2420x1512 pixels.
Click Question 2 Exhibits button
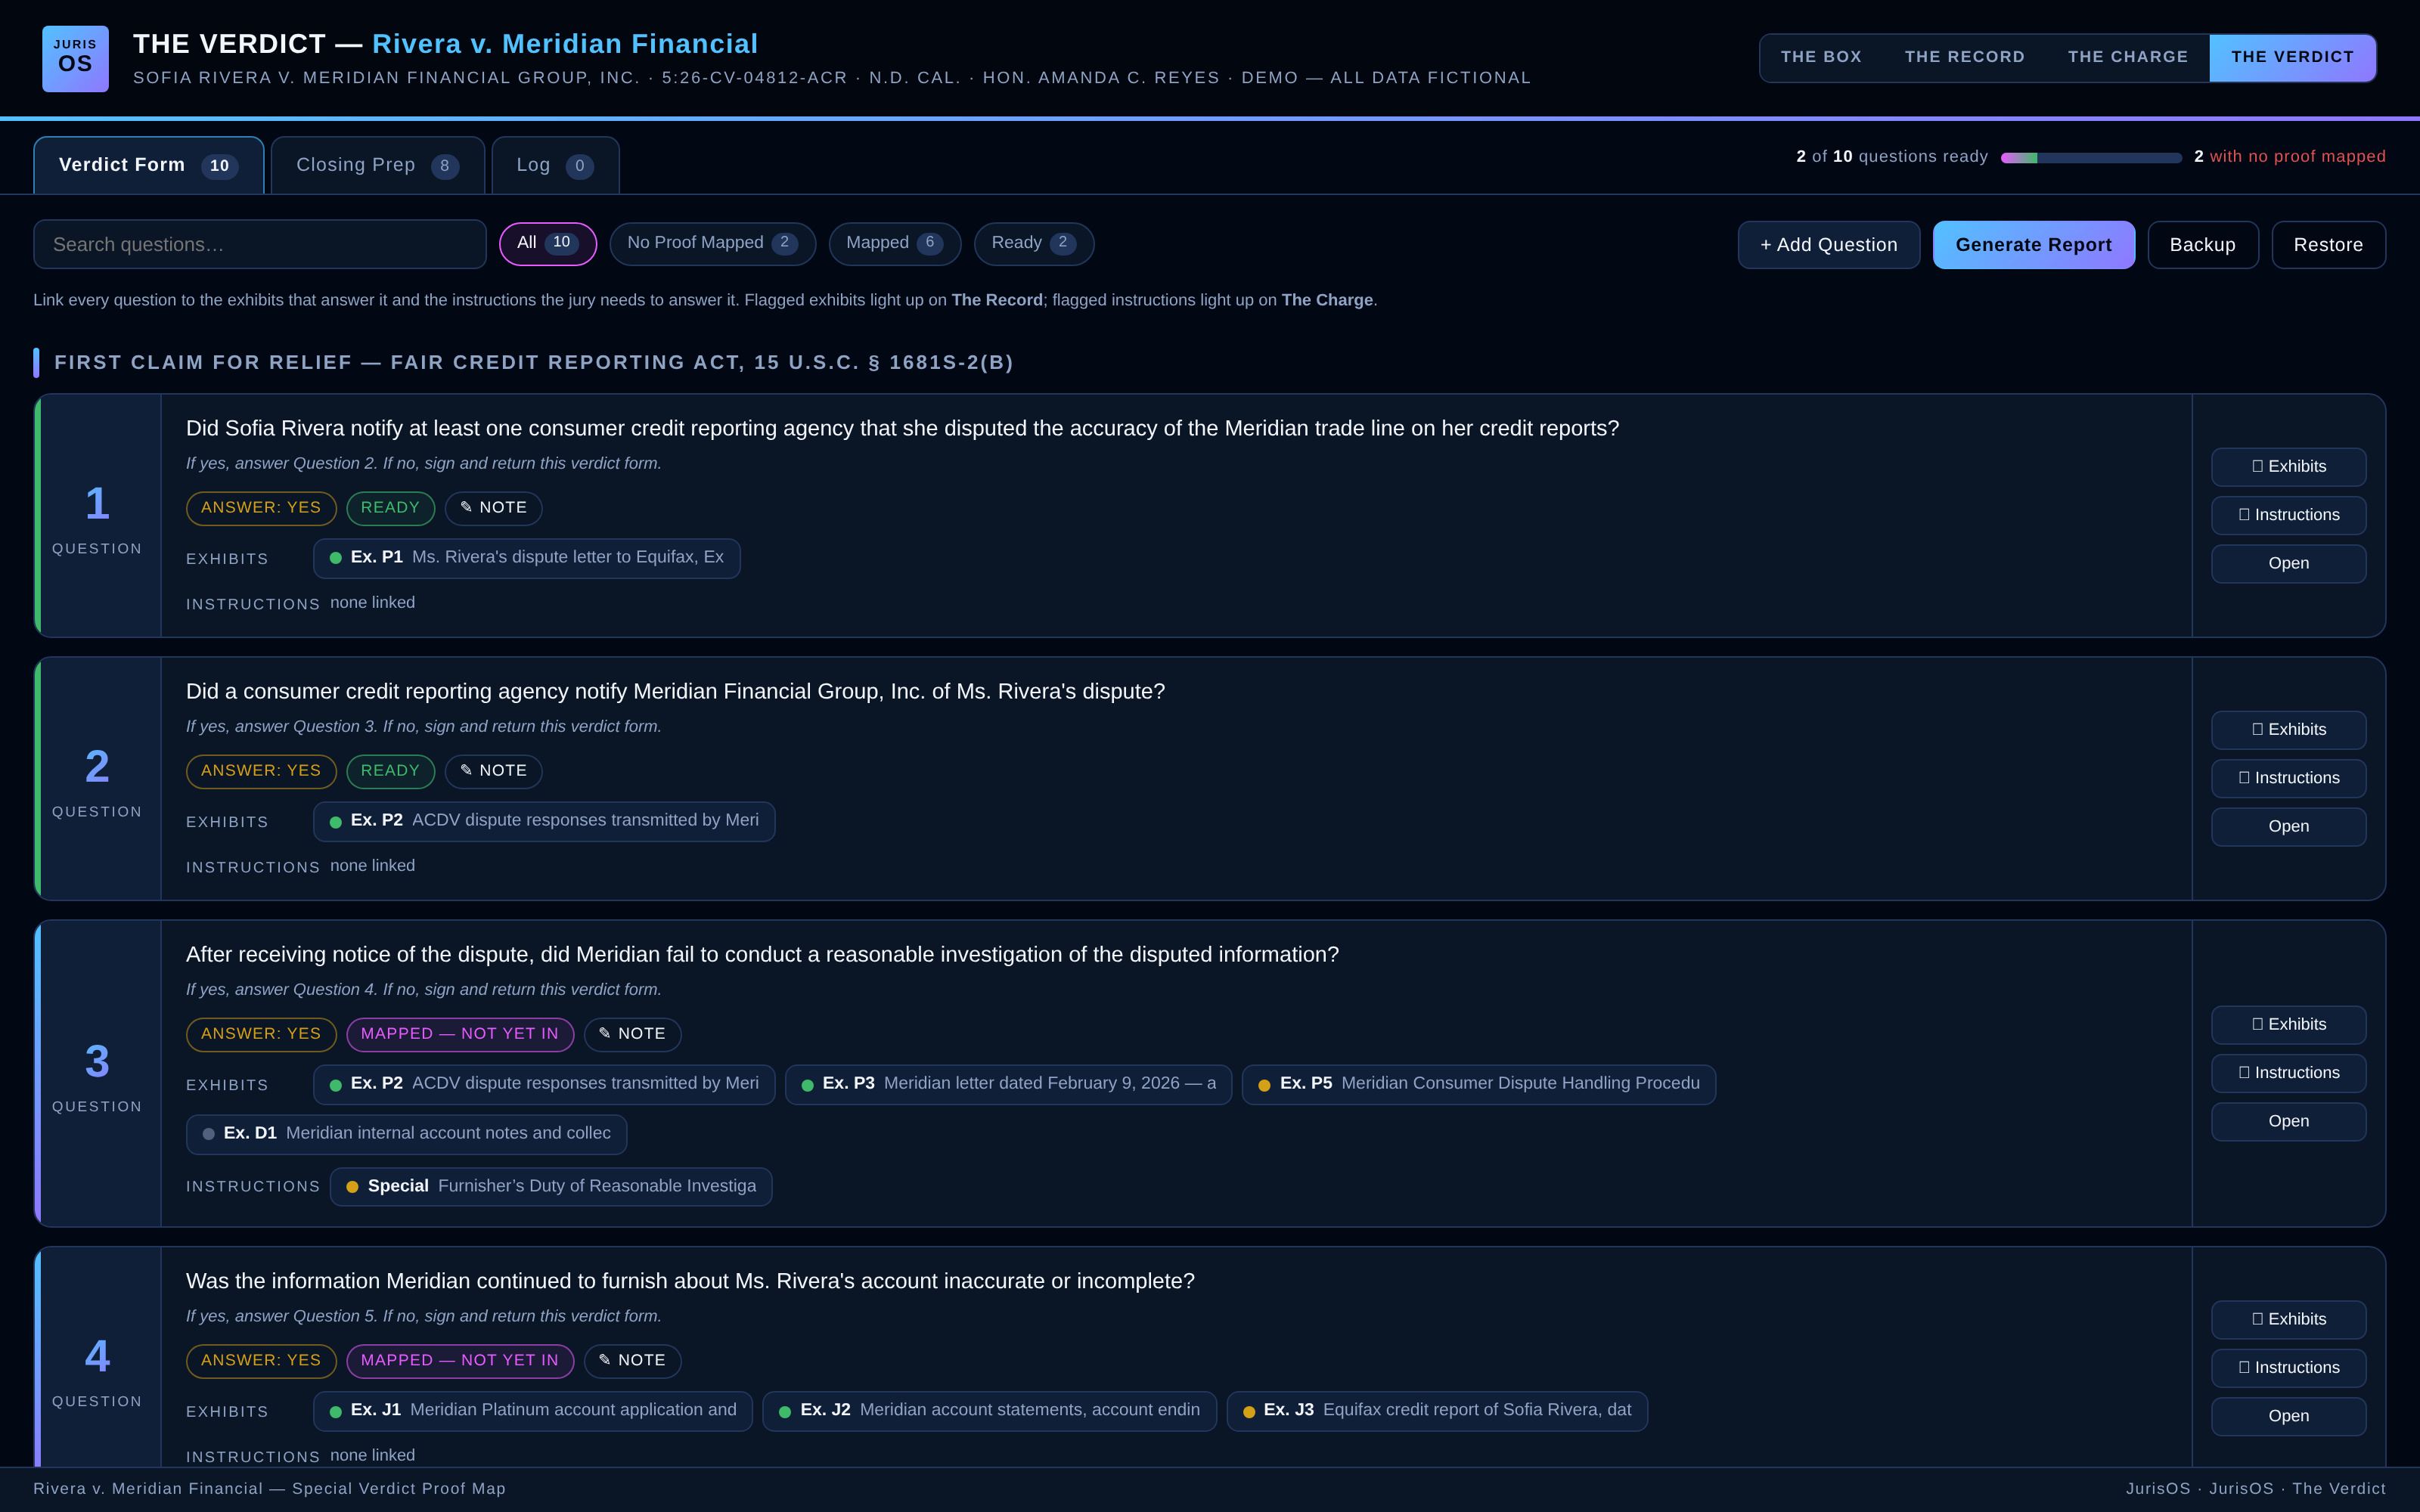tap(2288, 729)
